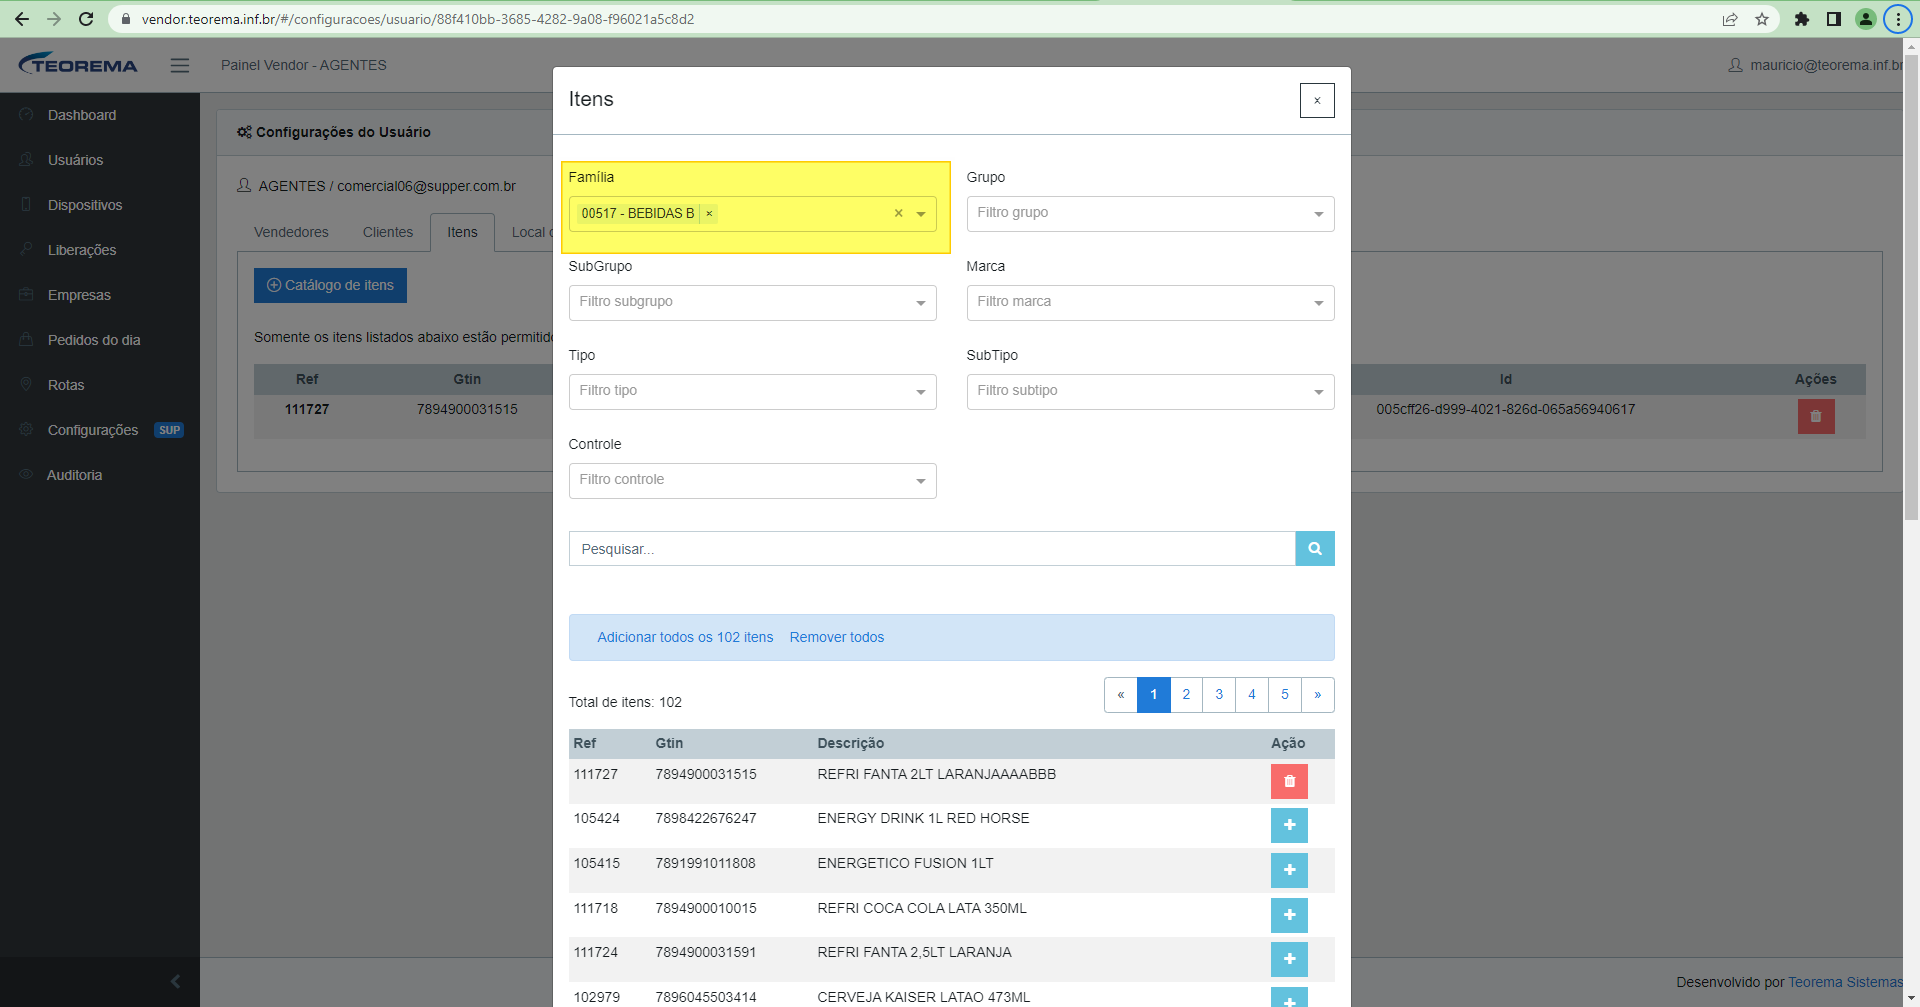1920x1007 pixels.
Task: Click the Catálogo de itens button
Action: tap(330, 285)
